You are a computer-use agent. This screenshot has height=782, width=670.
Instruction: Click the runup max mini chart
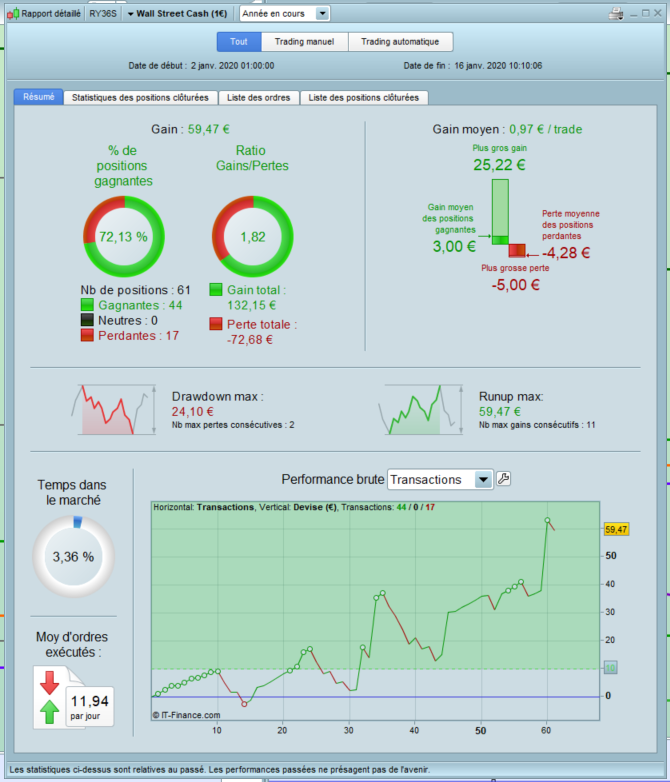tap(421, 410)
